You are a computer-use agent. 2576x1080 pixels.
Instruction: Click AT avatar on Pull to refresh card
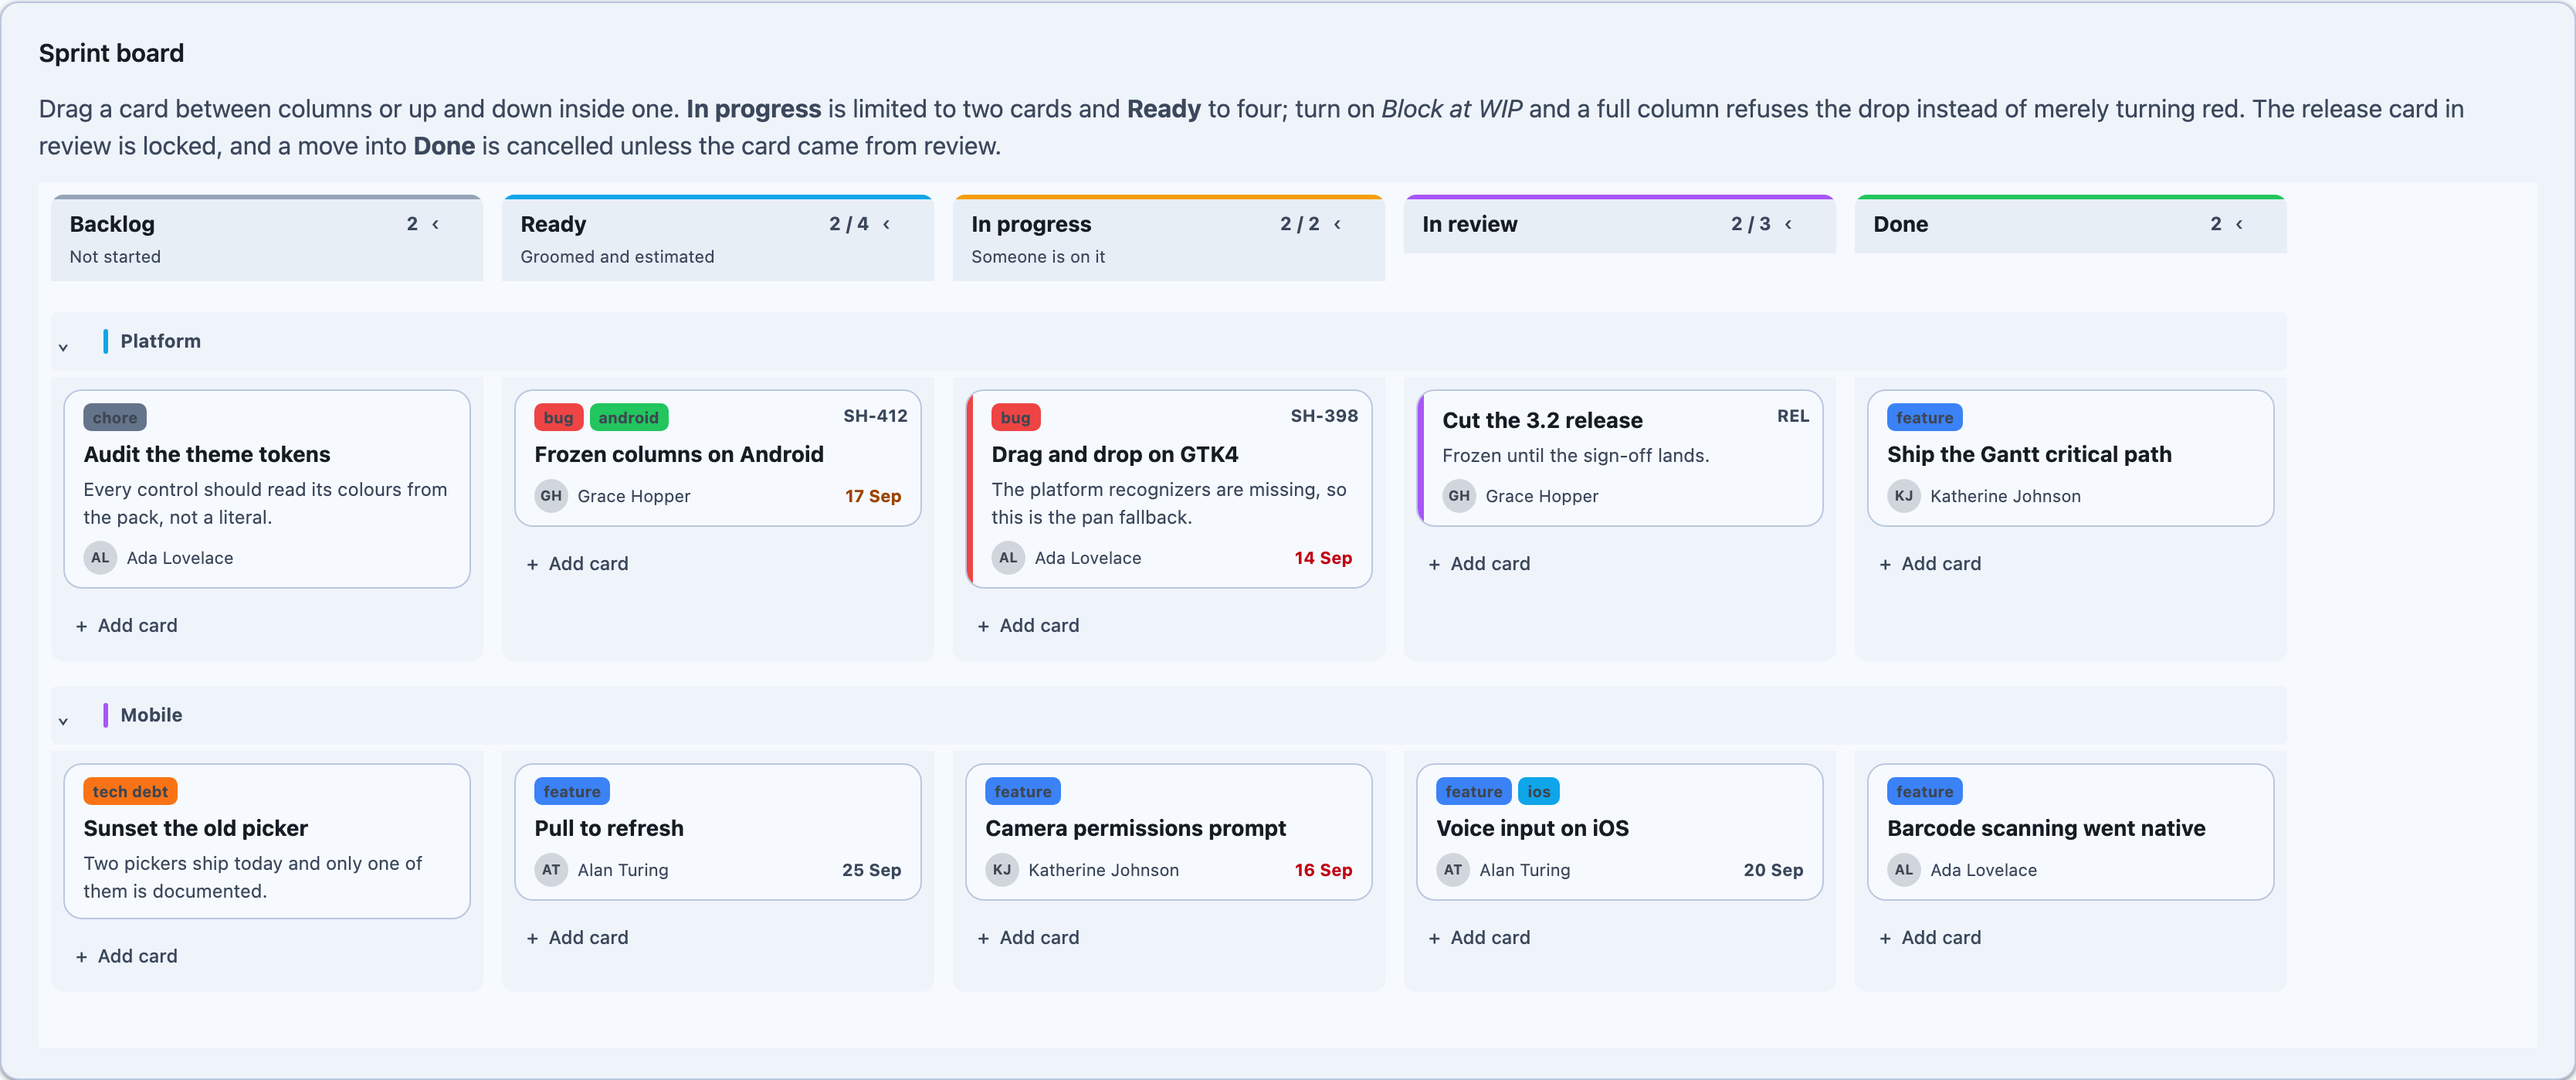pos(551,870)
